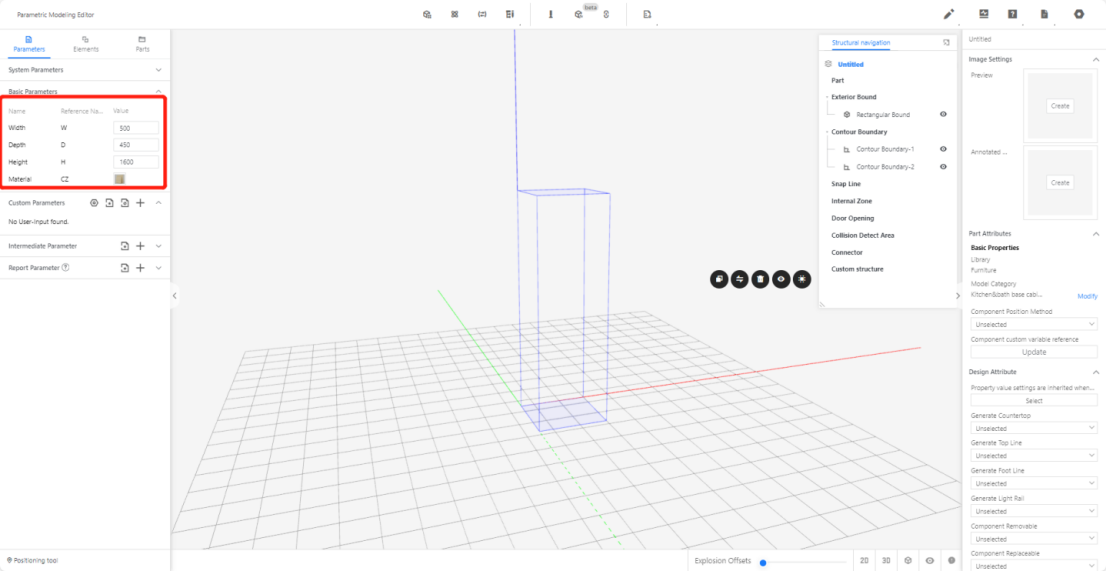Image resolution: width=1107 pixels, height=571 pixels.
Task: Add a new Custom Parameter with plus icon
Action: point(140,203)
